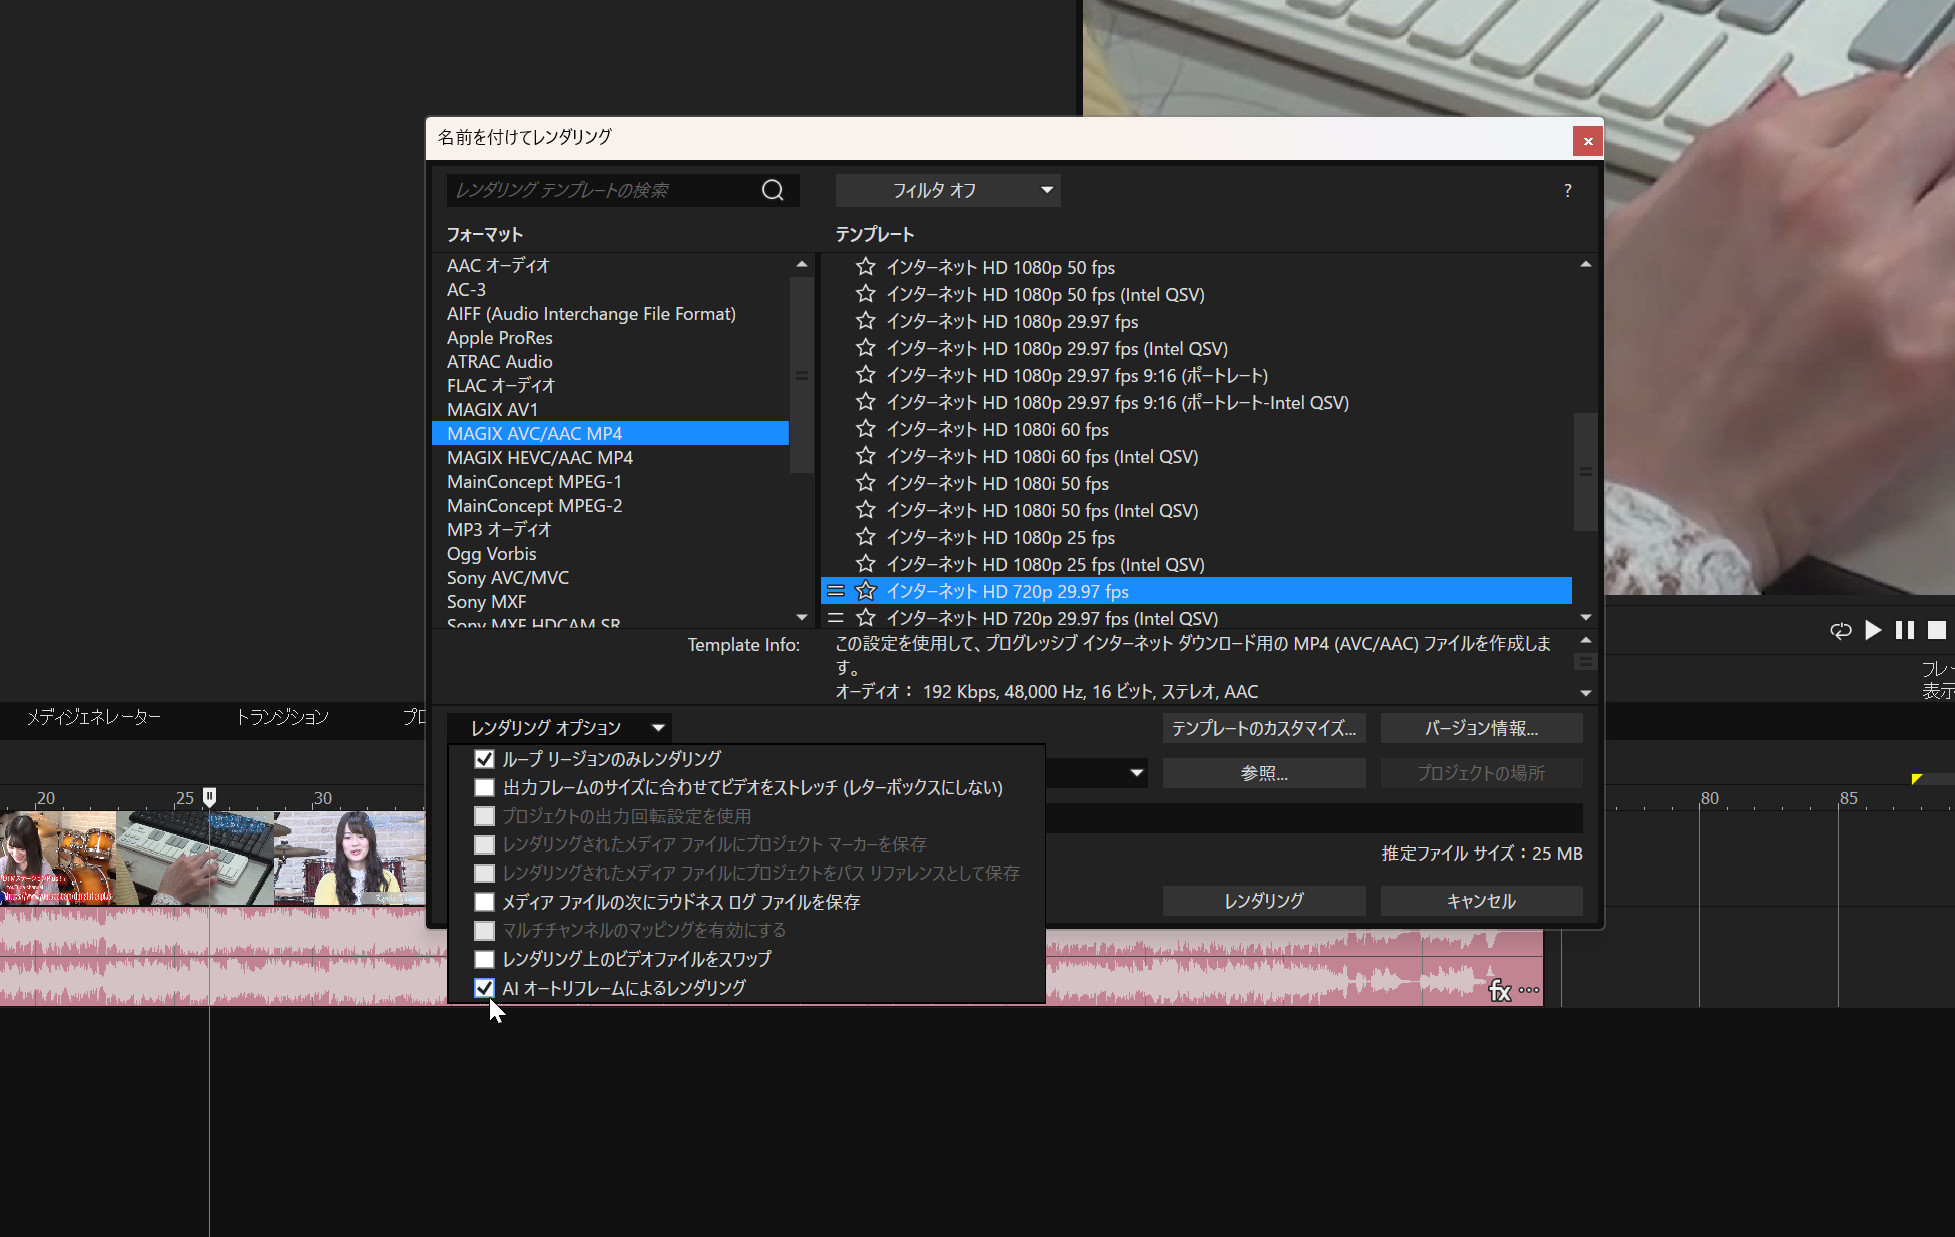Uncheck AI オートリフレームによるレンダリング
Viewport: 1955px width, 1237px height.
tap(484, 988)
